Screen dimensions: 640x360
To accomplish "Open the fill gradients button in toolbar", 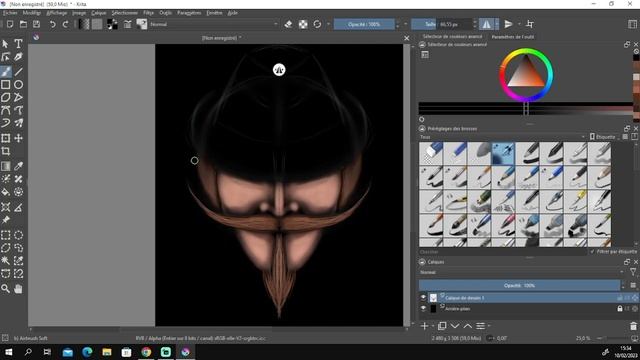I will point(84,24).
